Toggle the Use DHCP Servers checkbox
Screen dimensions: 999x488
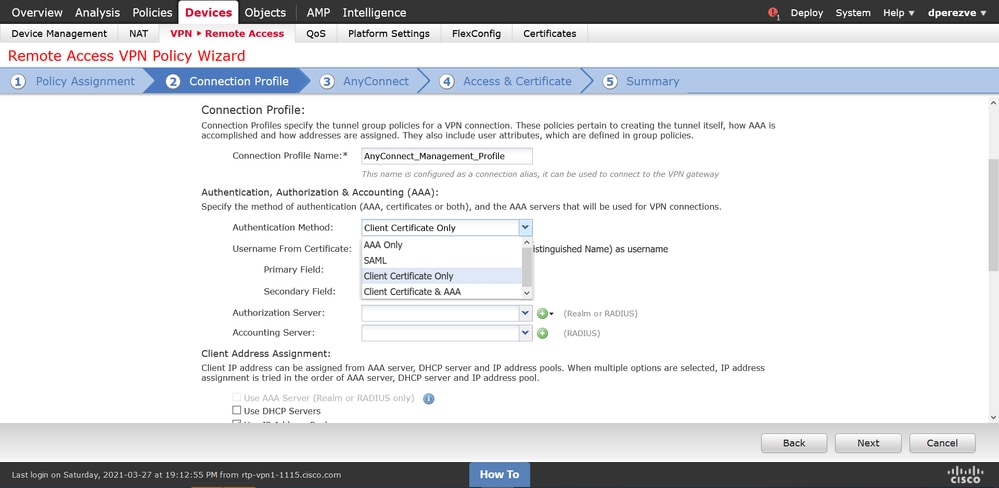click(x=236, y=411)
